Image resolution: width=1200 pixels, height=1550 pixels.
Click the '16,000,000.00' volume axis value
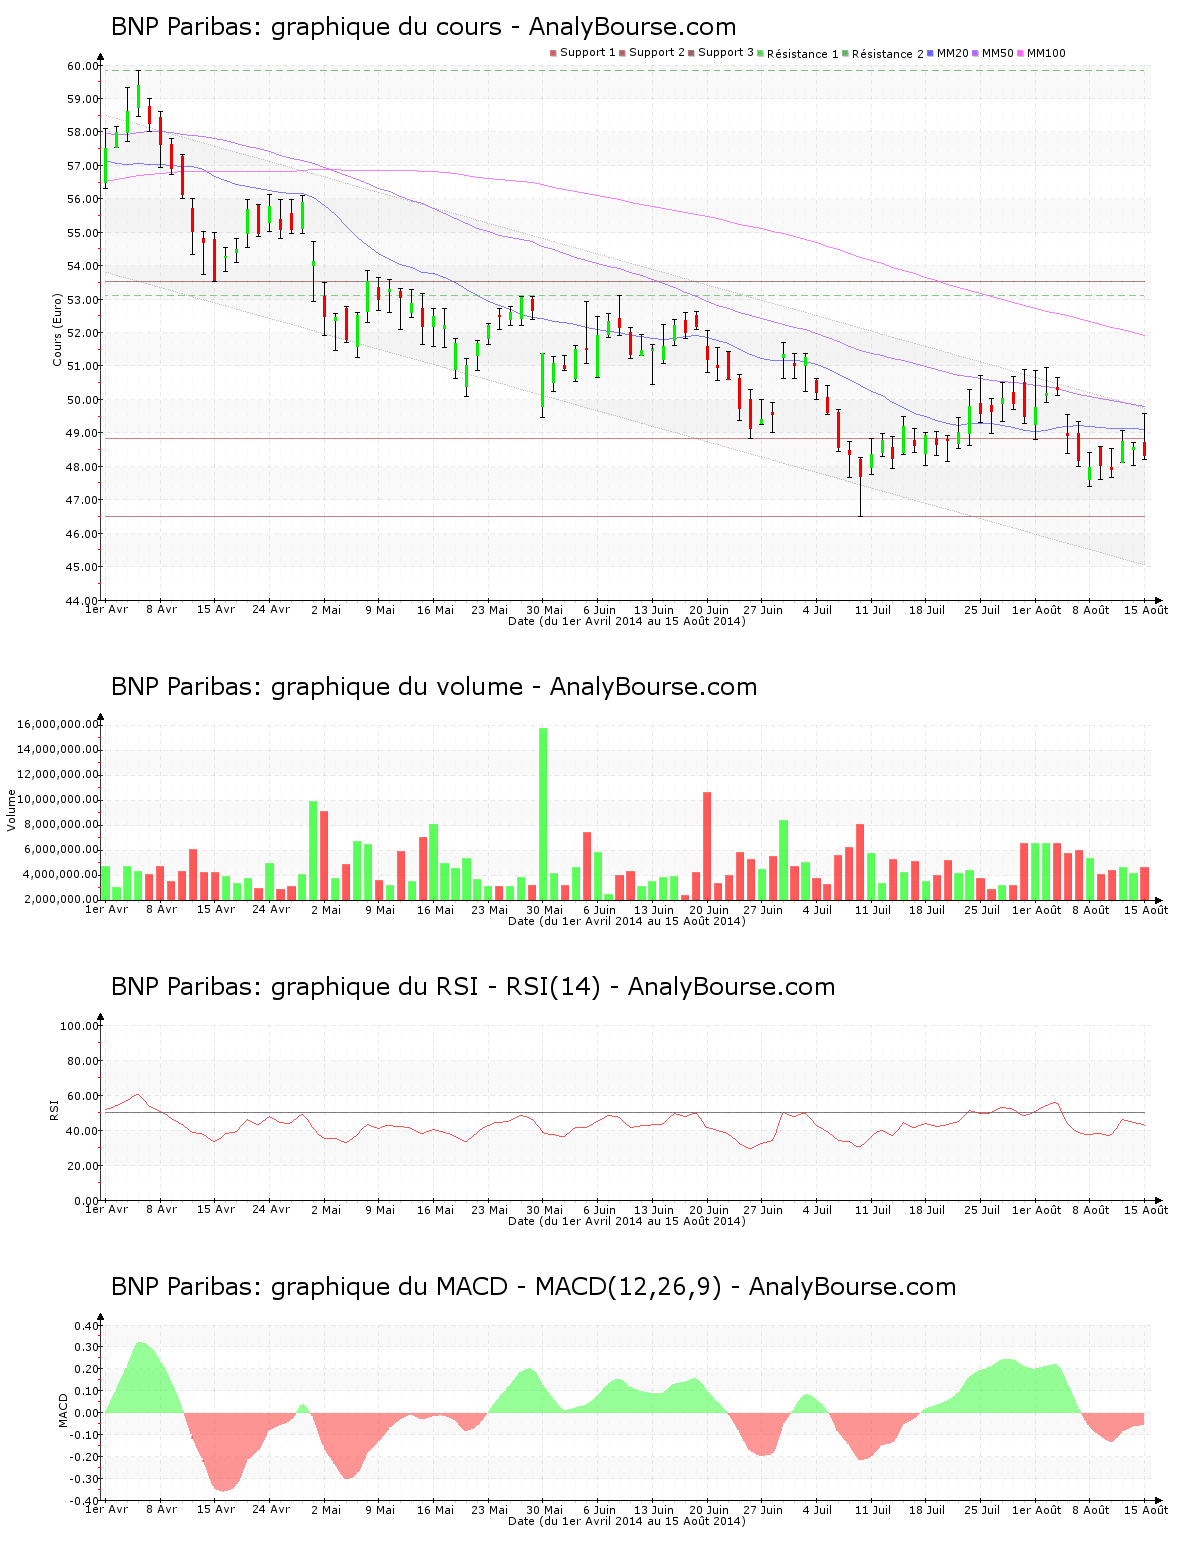[58, 724]
